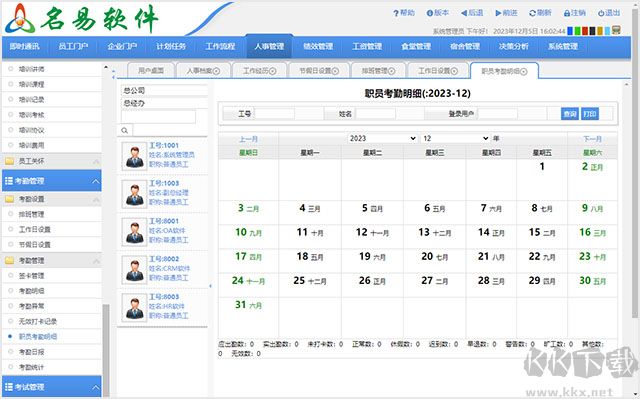Click the avatar of employee 工号:8002
The height and width of the screenshot is (399, 640).
[134, 269]
